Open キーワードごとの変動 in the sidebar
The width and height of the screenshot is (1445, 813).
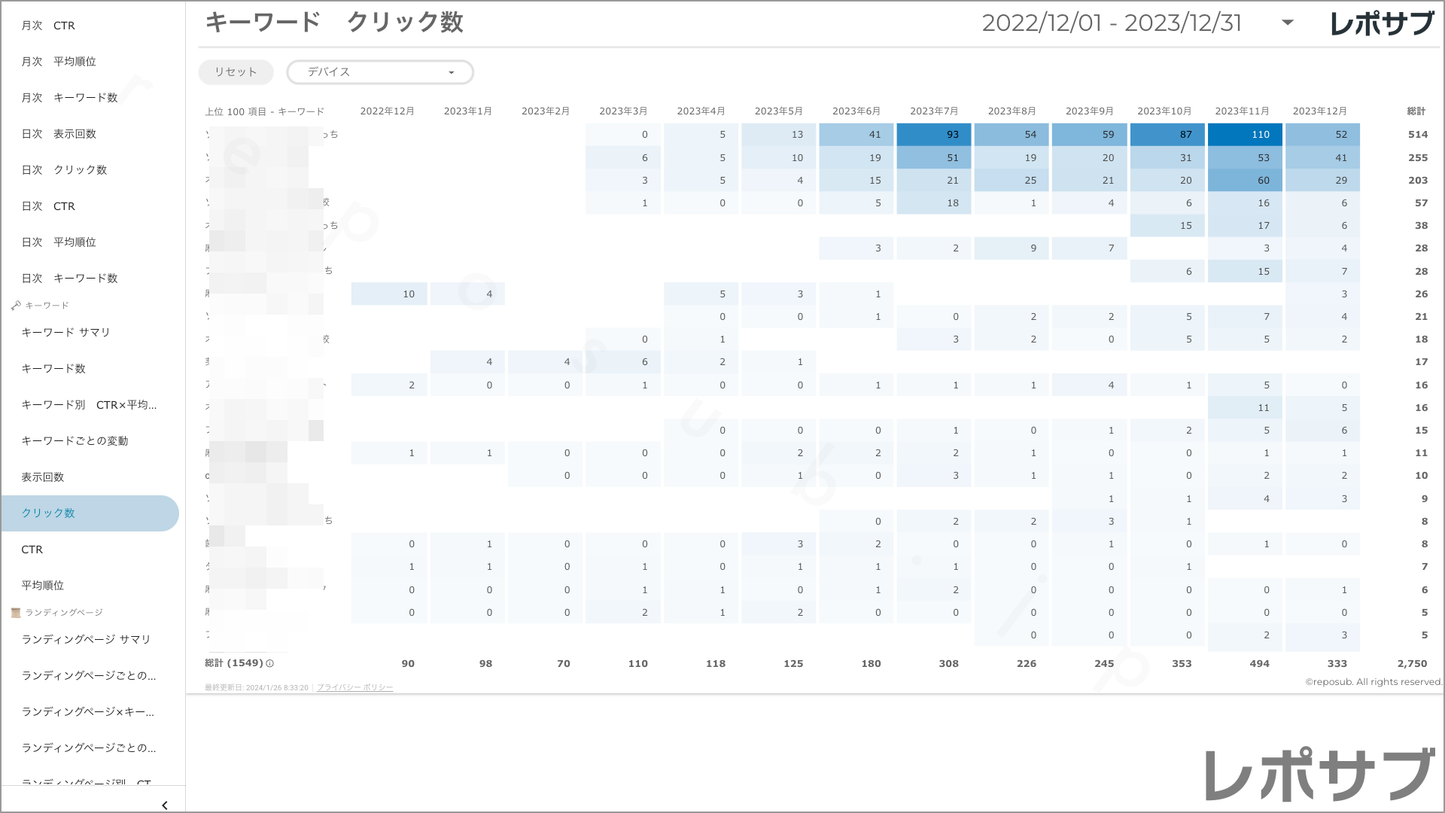75,441
